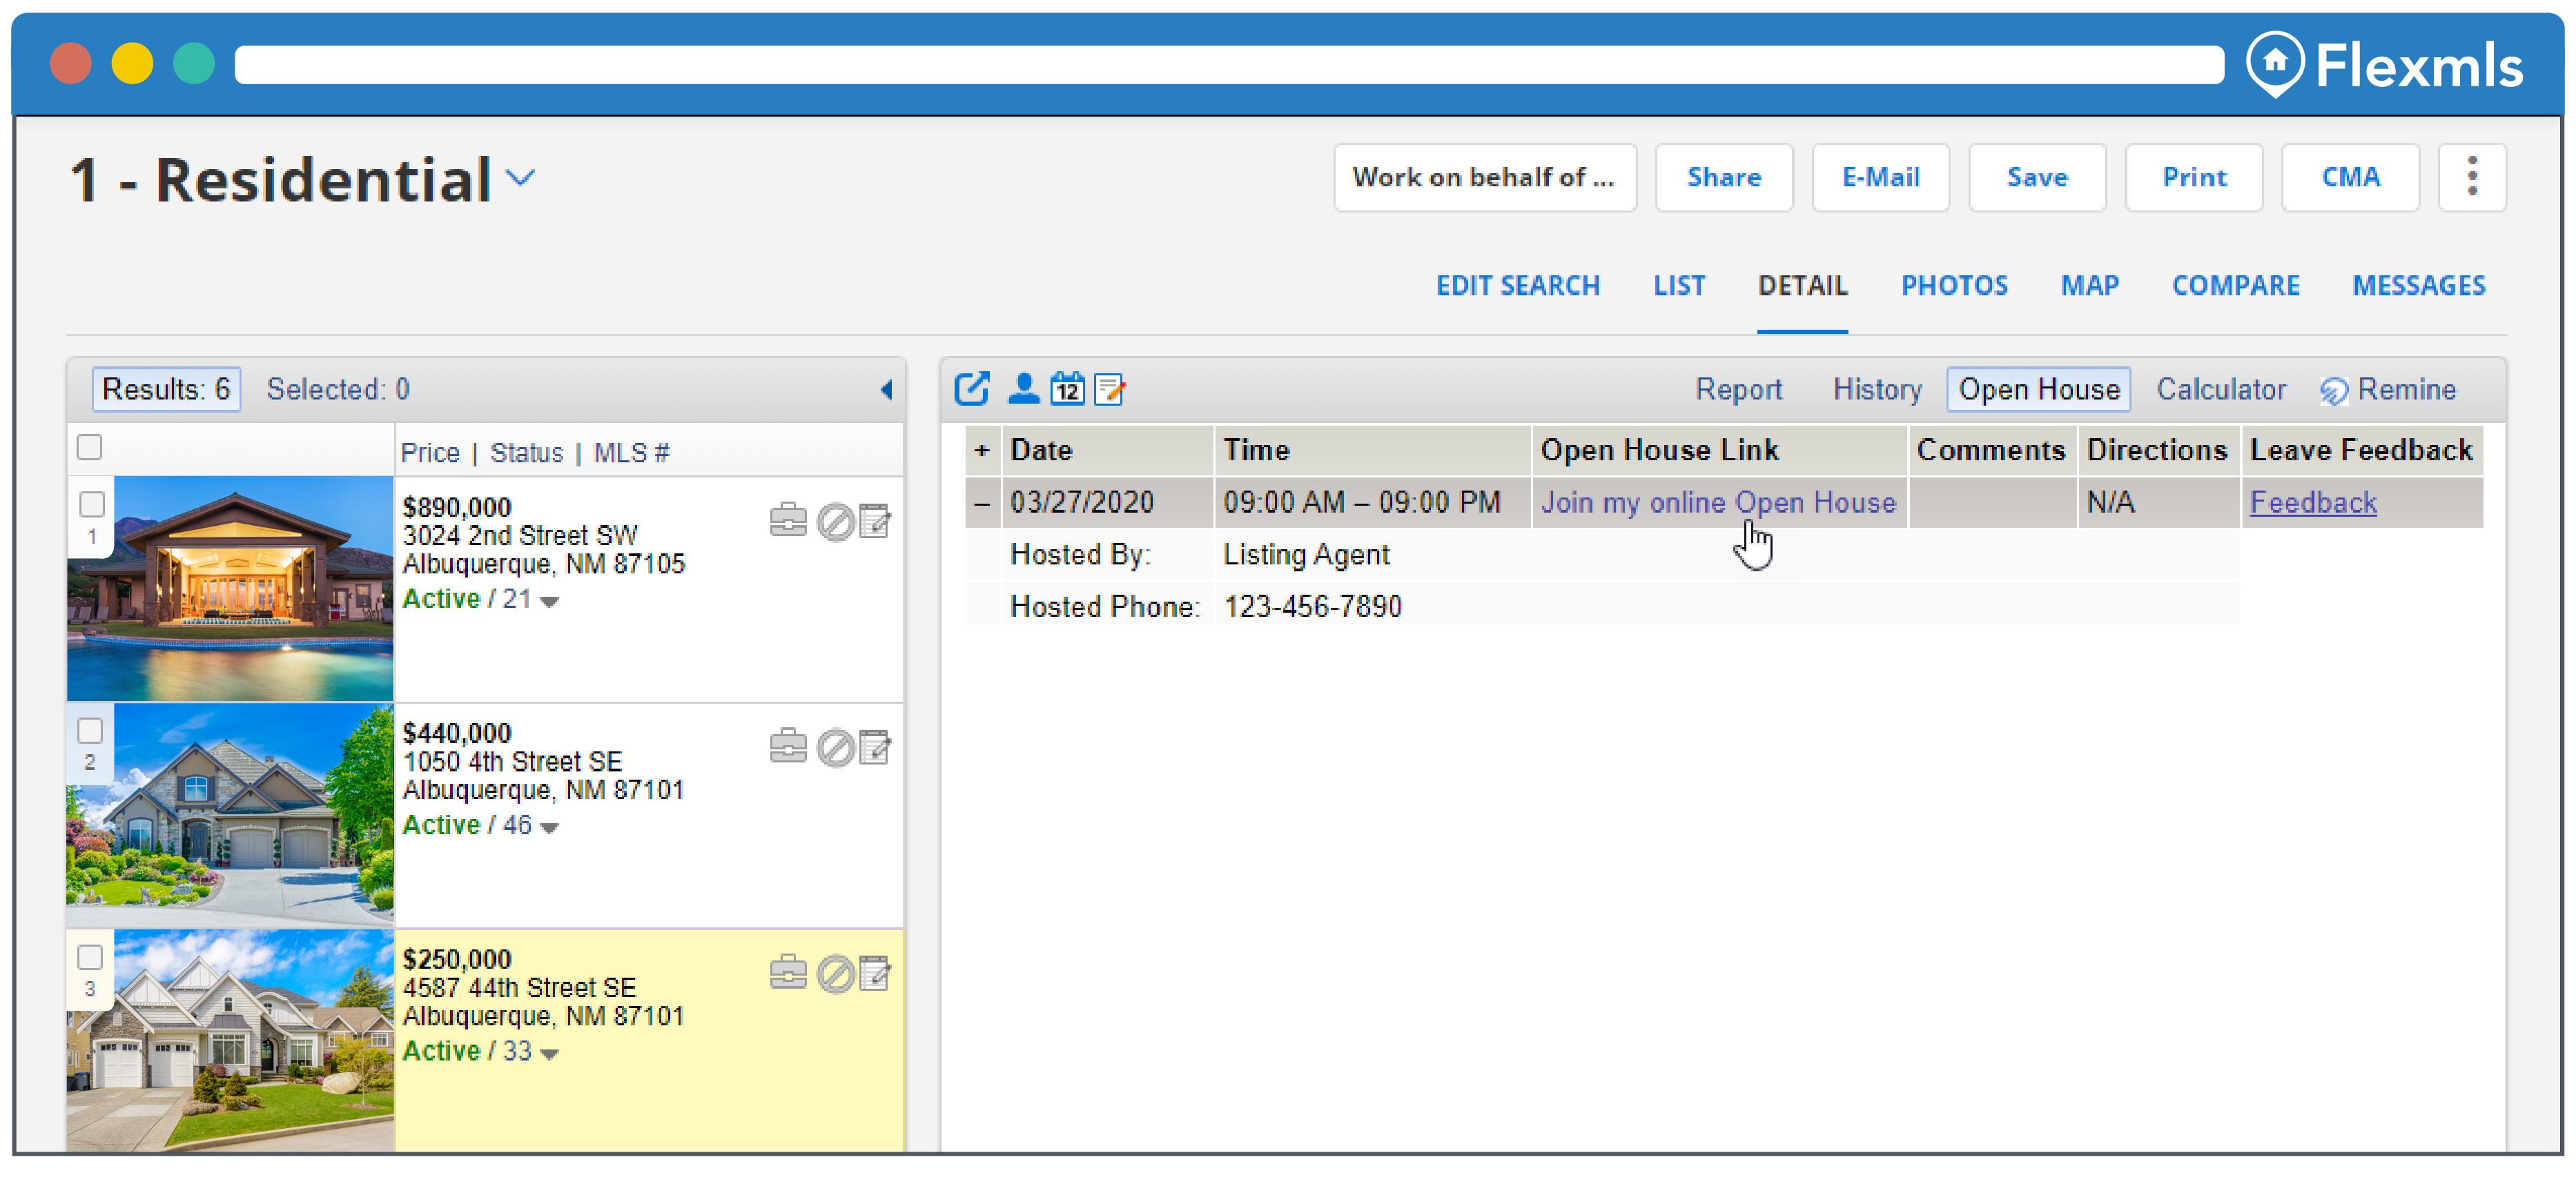Viewport: 2576px width, 1184px height.
Task: Switch to the LIST tab
Action: (x=1679, y=286)
